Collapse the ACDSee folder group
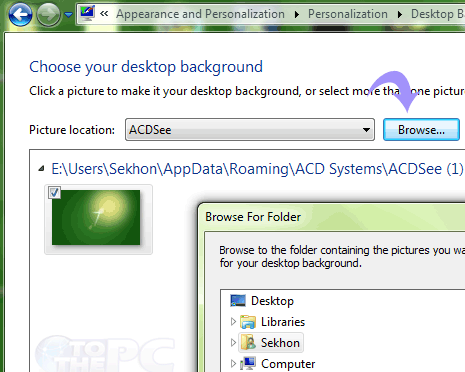Image resolution: width=465 pixels, height=372 pixels. click(x=41, y=169)
